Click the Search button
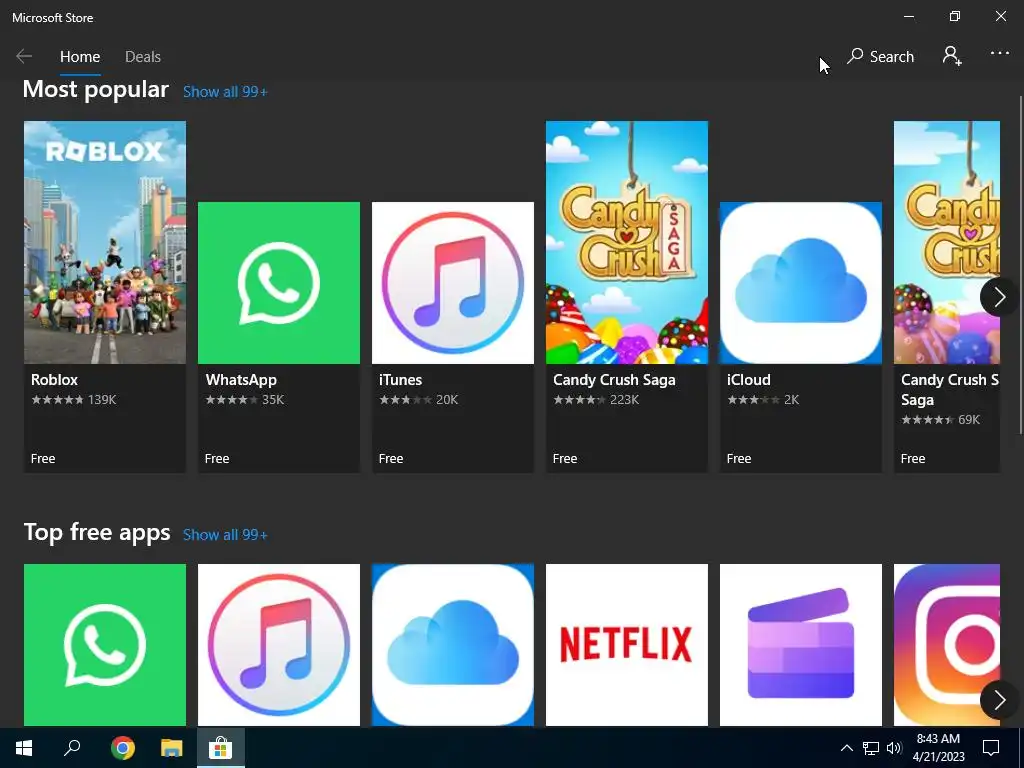This screenshot has width=1024, height=768. [x=880, y=57]
